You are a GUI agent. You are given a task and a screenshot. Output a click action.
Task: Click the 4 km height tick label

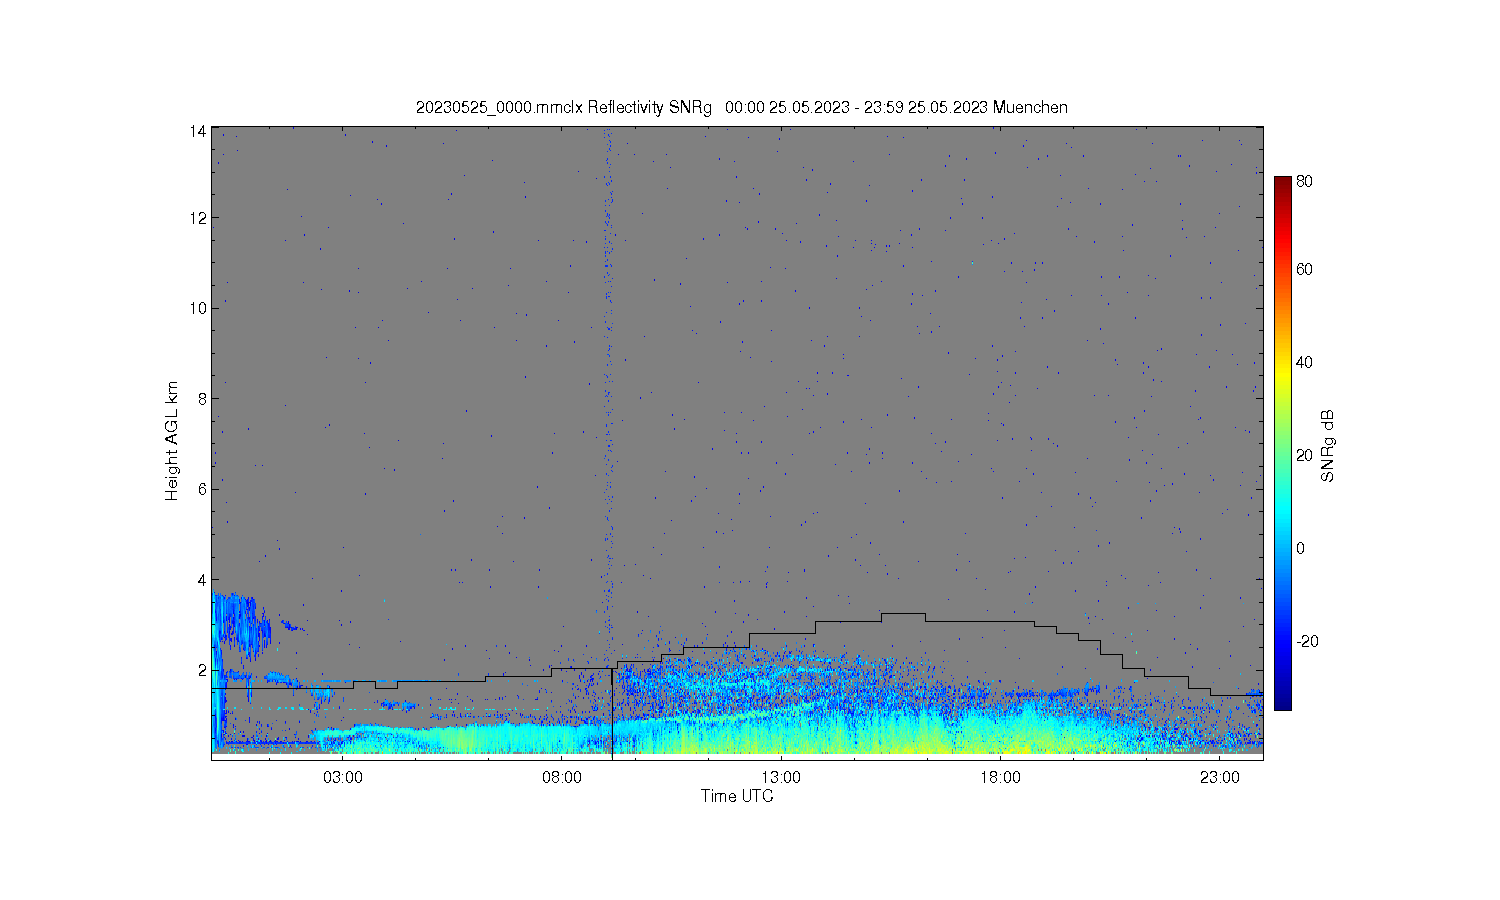[202, 580]
